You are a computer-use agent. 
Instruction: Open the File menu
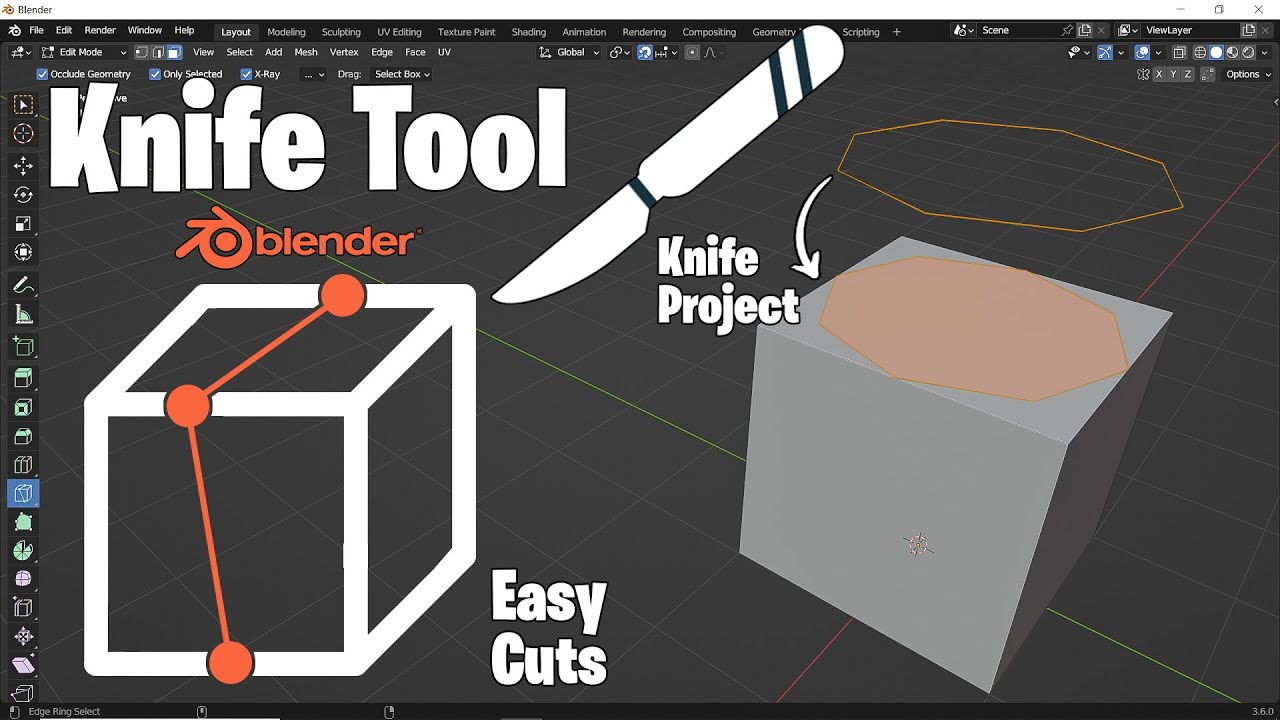(x=36, y=31)
